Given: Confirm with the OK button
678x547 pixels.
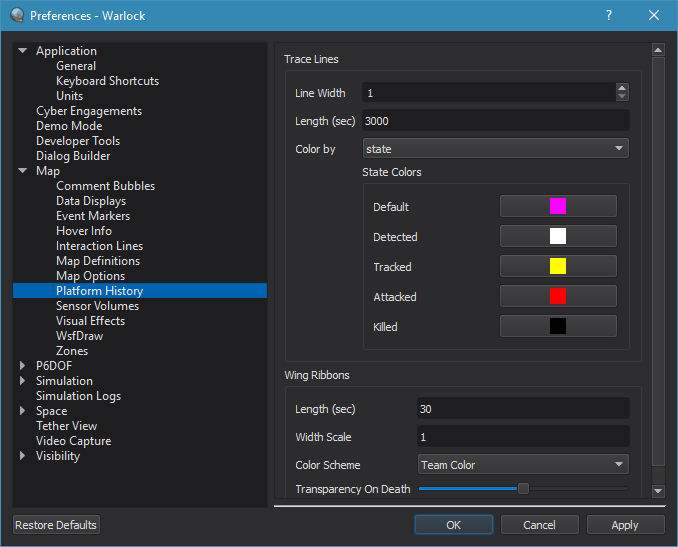Looking at the screenshot, I should click(454, 525).
